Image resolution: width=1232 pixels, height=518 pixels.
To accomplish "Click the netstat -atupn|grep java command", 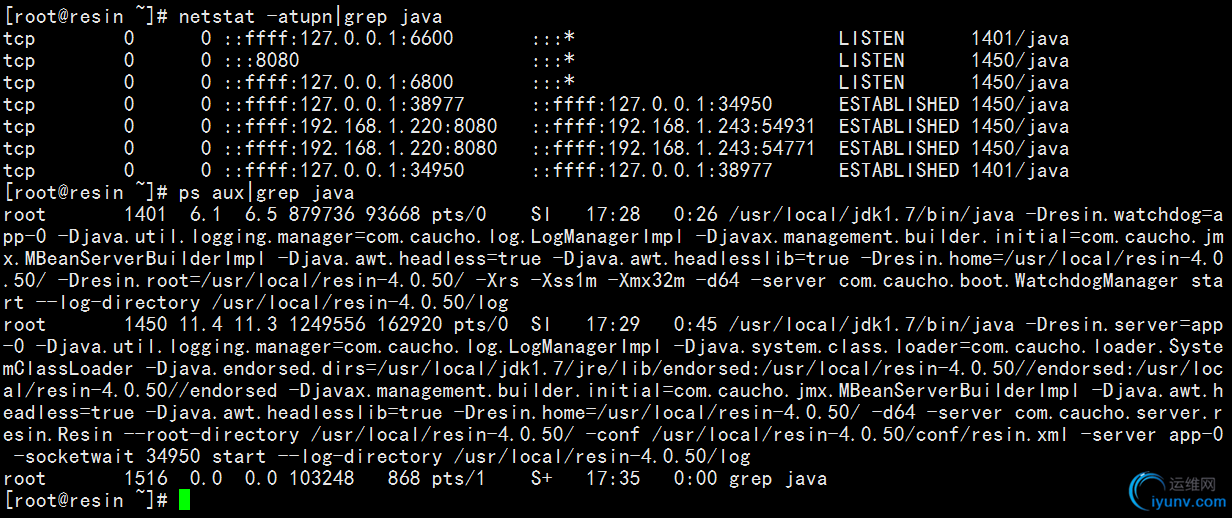I will point(310,17).
